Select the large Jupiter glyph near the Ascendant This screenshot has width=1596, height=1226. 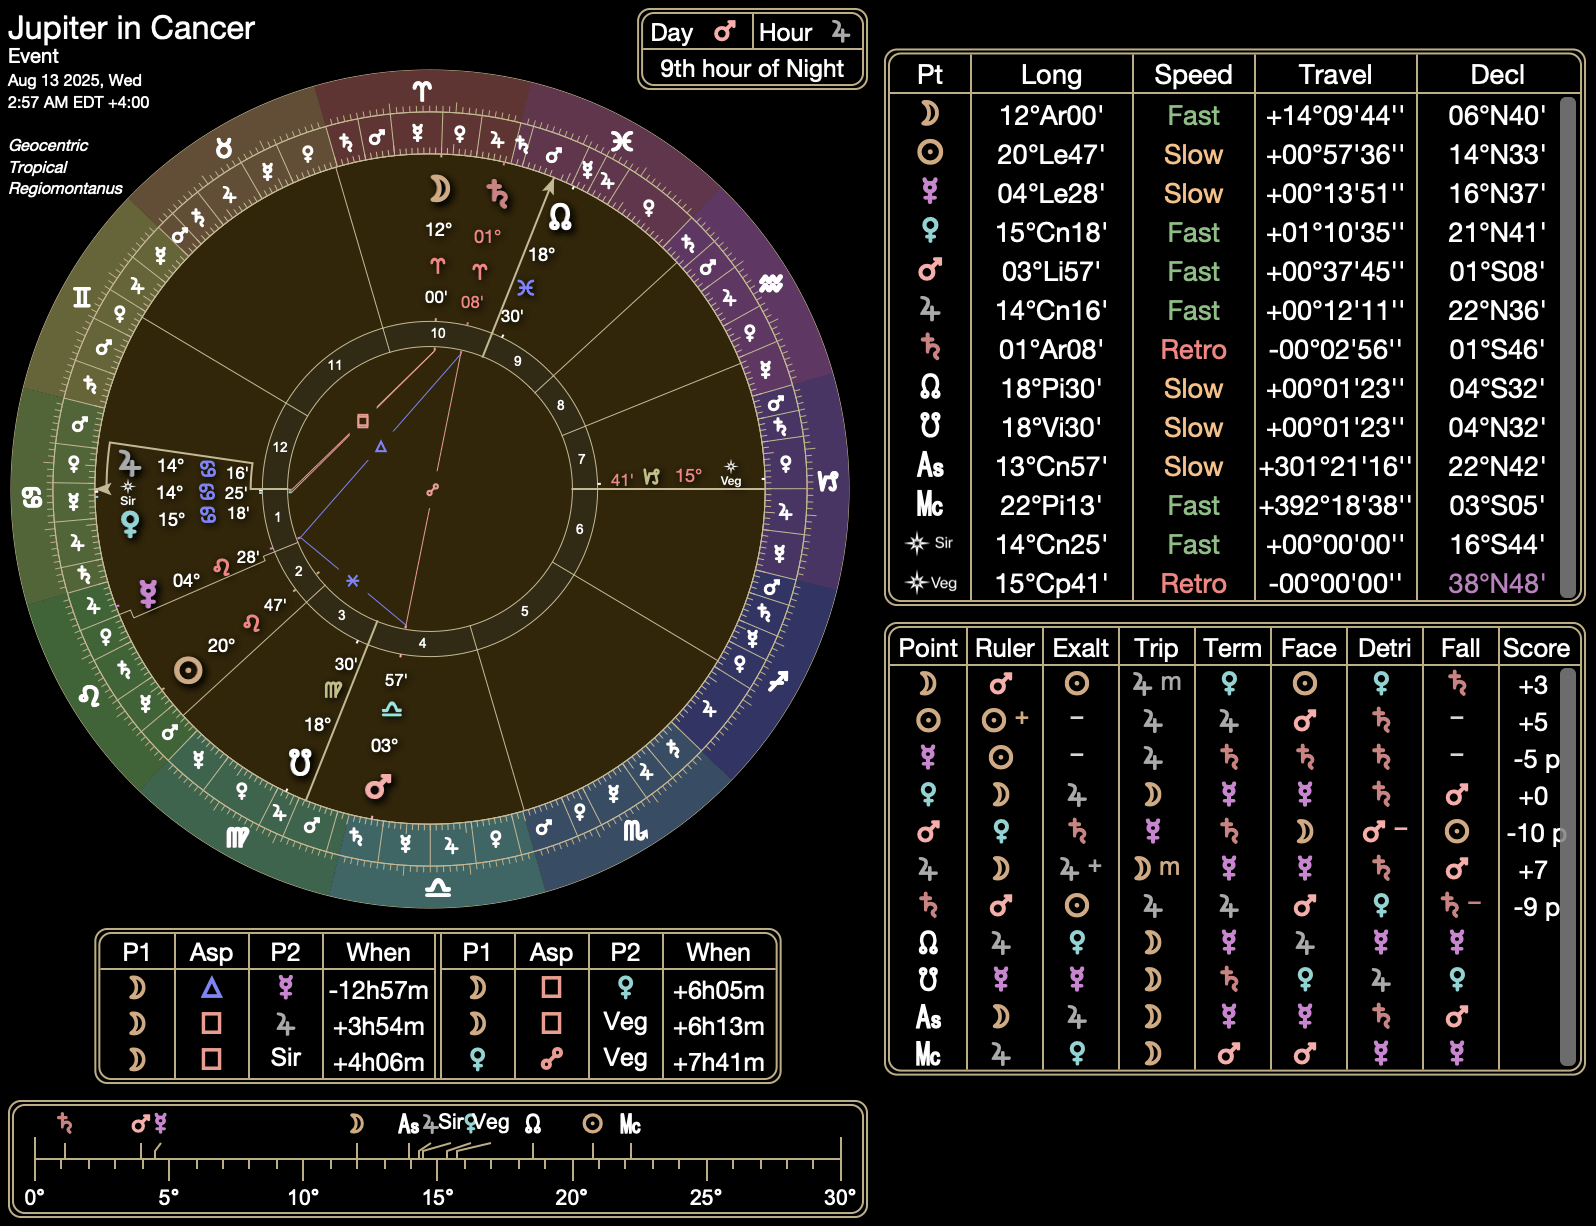tap(129, 463)
